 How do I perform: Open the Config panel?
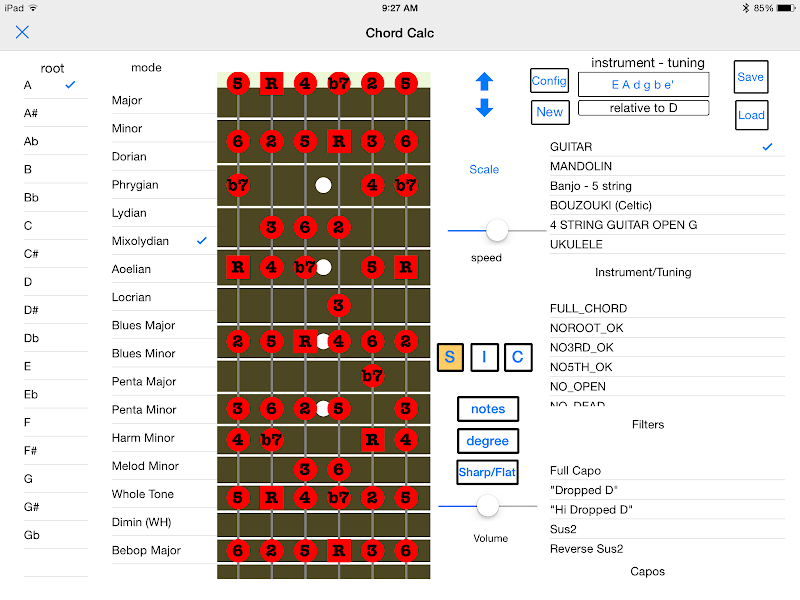pyautogui.click(x=549, y=81)
